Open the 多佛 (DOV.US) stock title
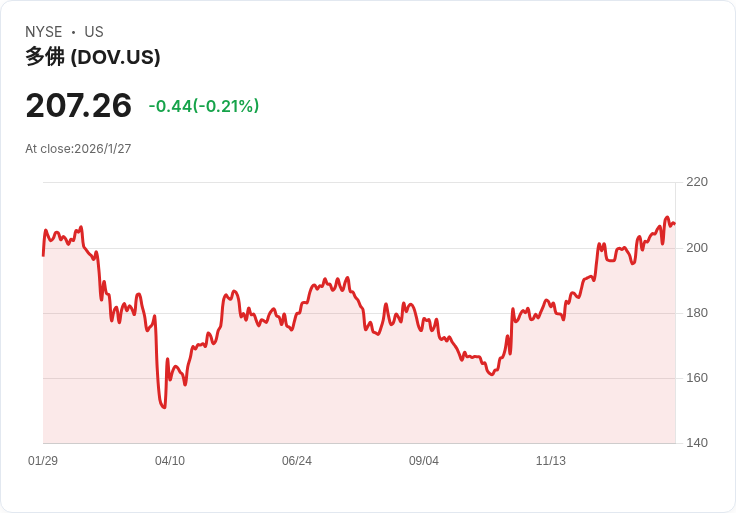This screenshot has height=513, width=736. [x=93, y=57]
